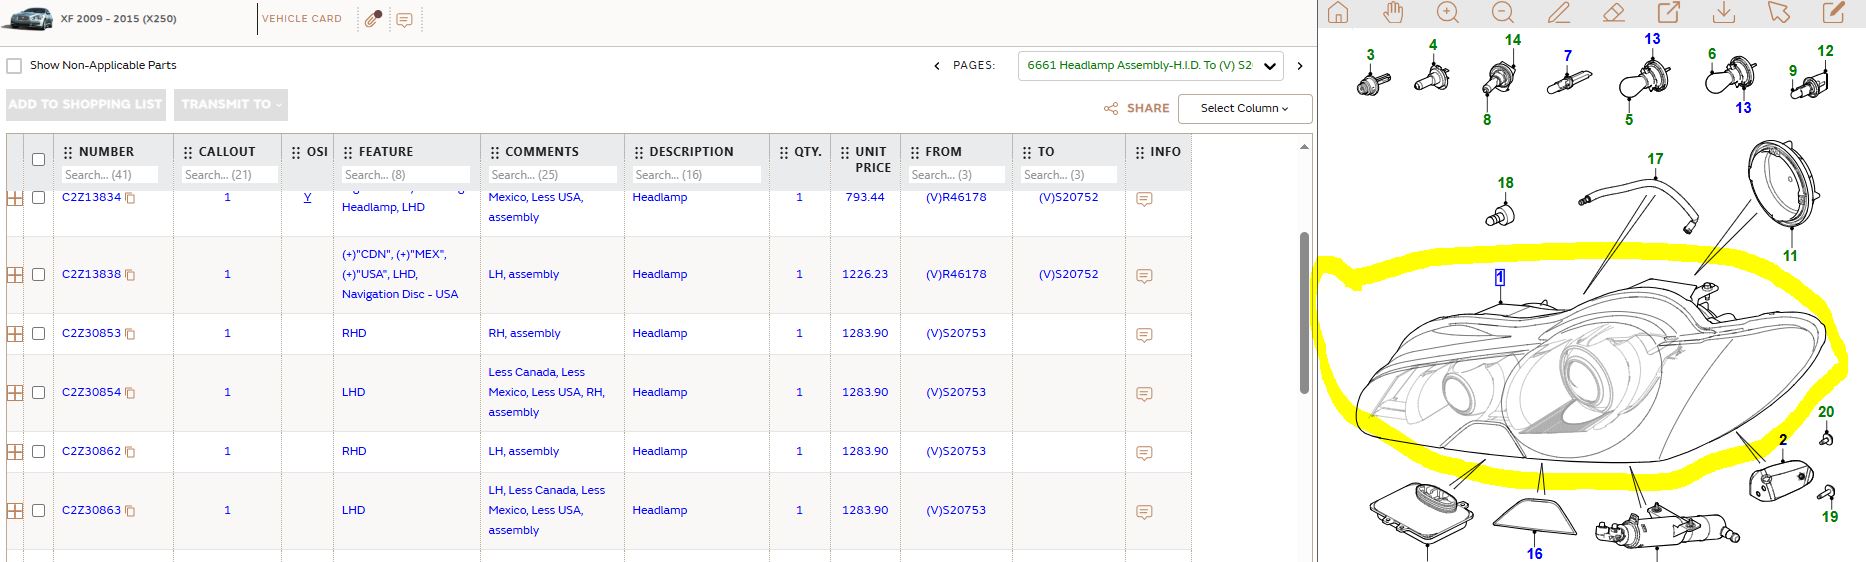Open part number C2Z30863 link
1866x562 pixels.
pos(91,510)
